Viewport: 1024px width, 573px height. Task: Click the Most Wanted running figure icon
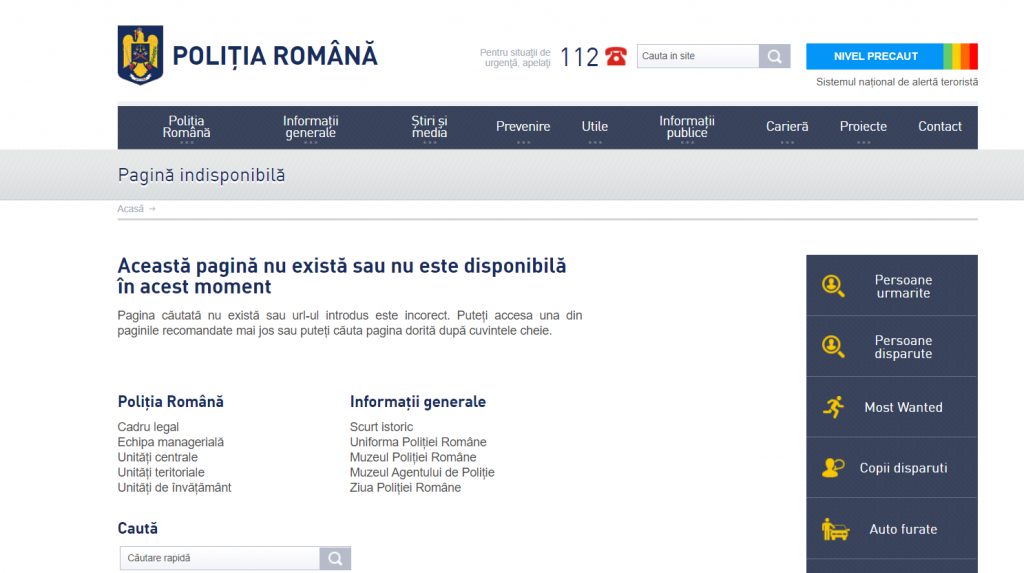[833, 407]
